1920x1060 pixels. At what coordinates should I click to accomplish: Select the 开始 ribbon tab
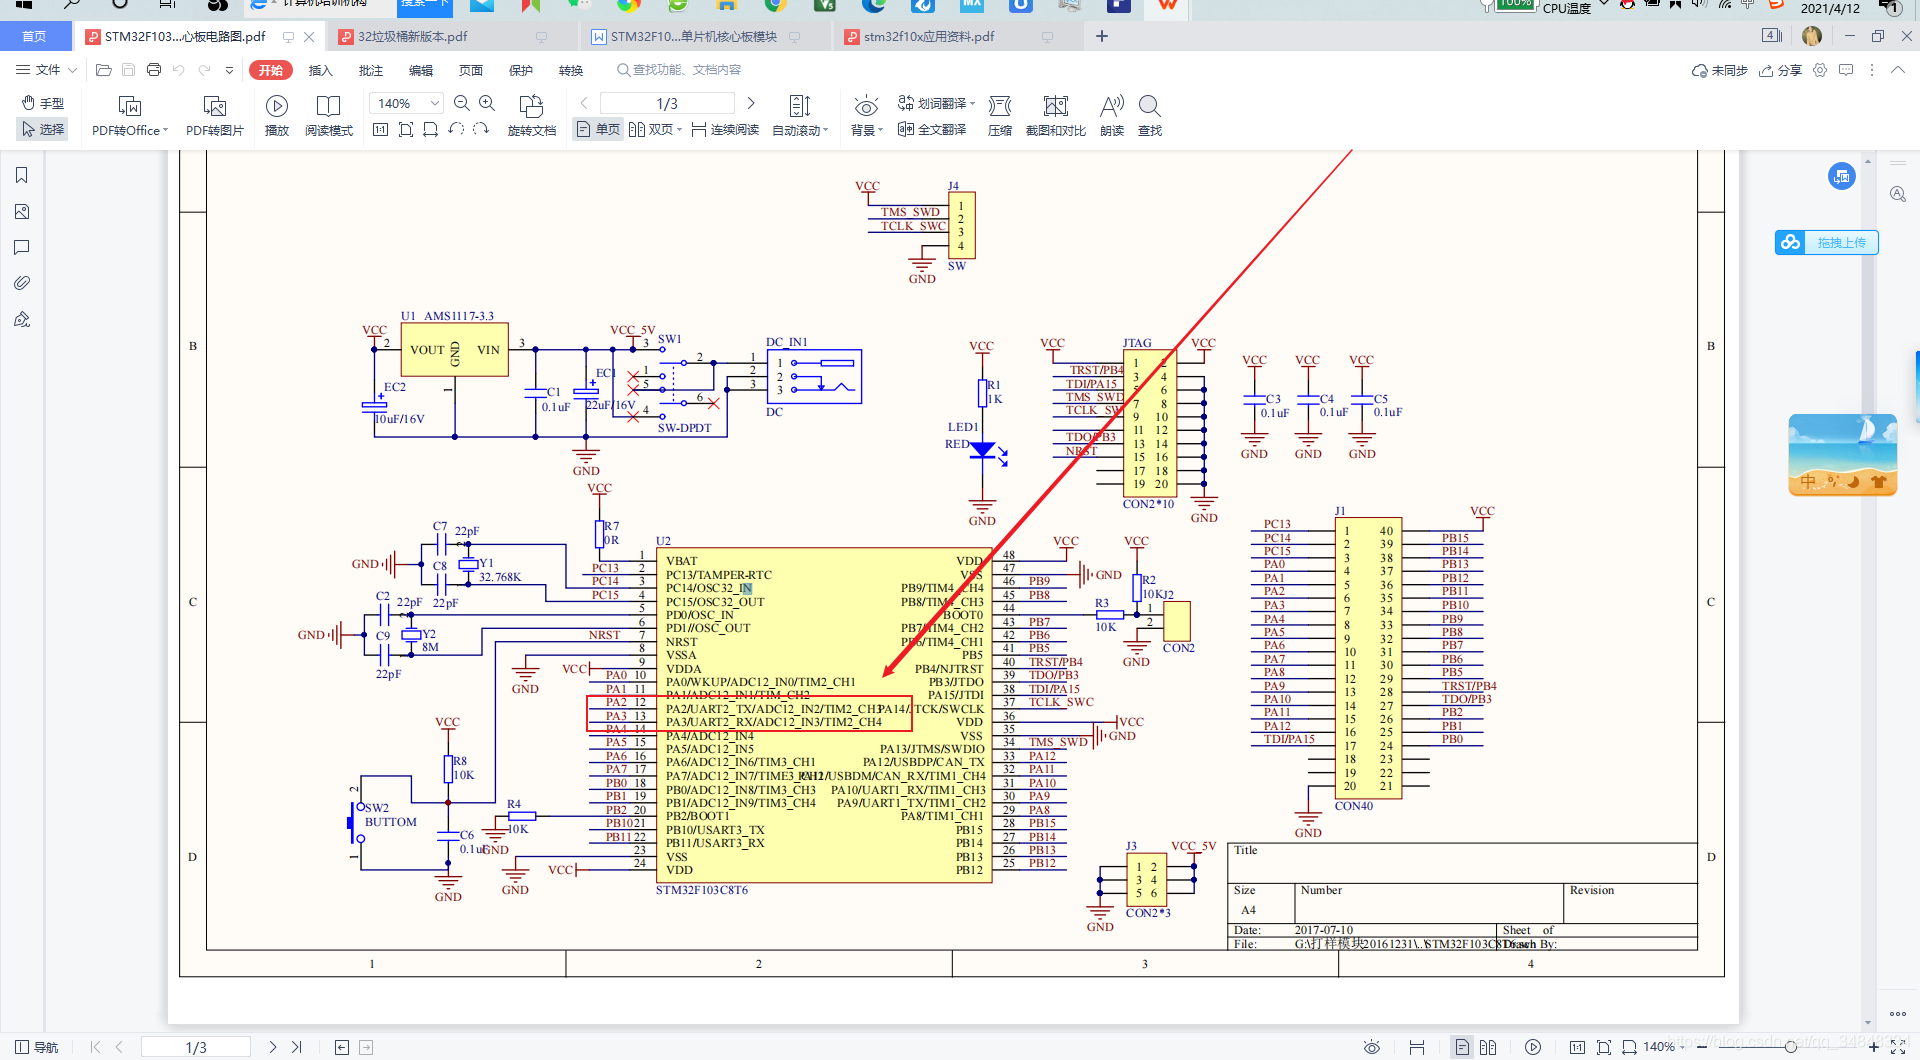271,70
